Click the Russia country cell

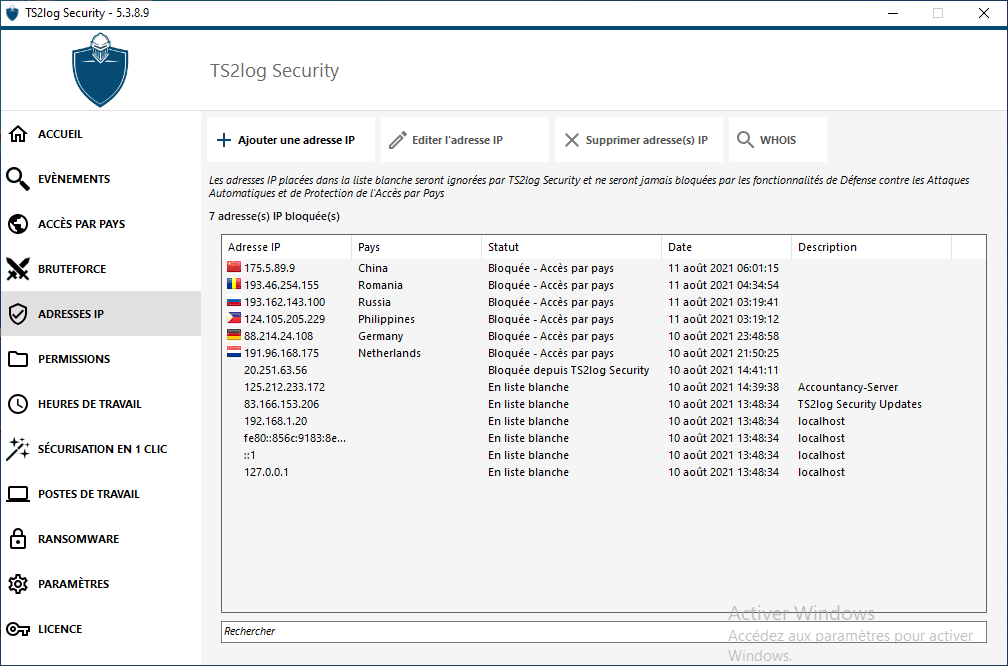click(x=374, y=302)
